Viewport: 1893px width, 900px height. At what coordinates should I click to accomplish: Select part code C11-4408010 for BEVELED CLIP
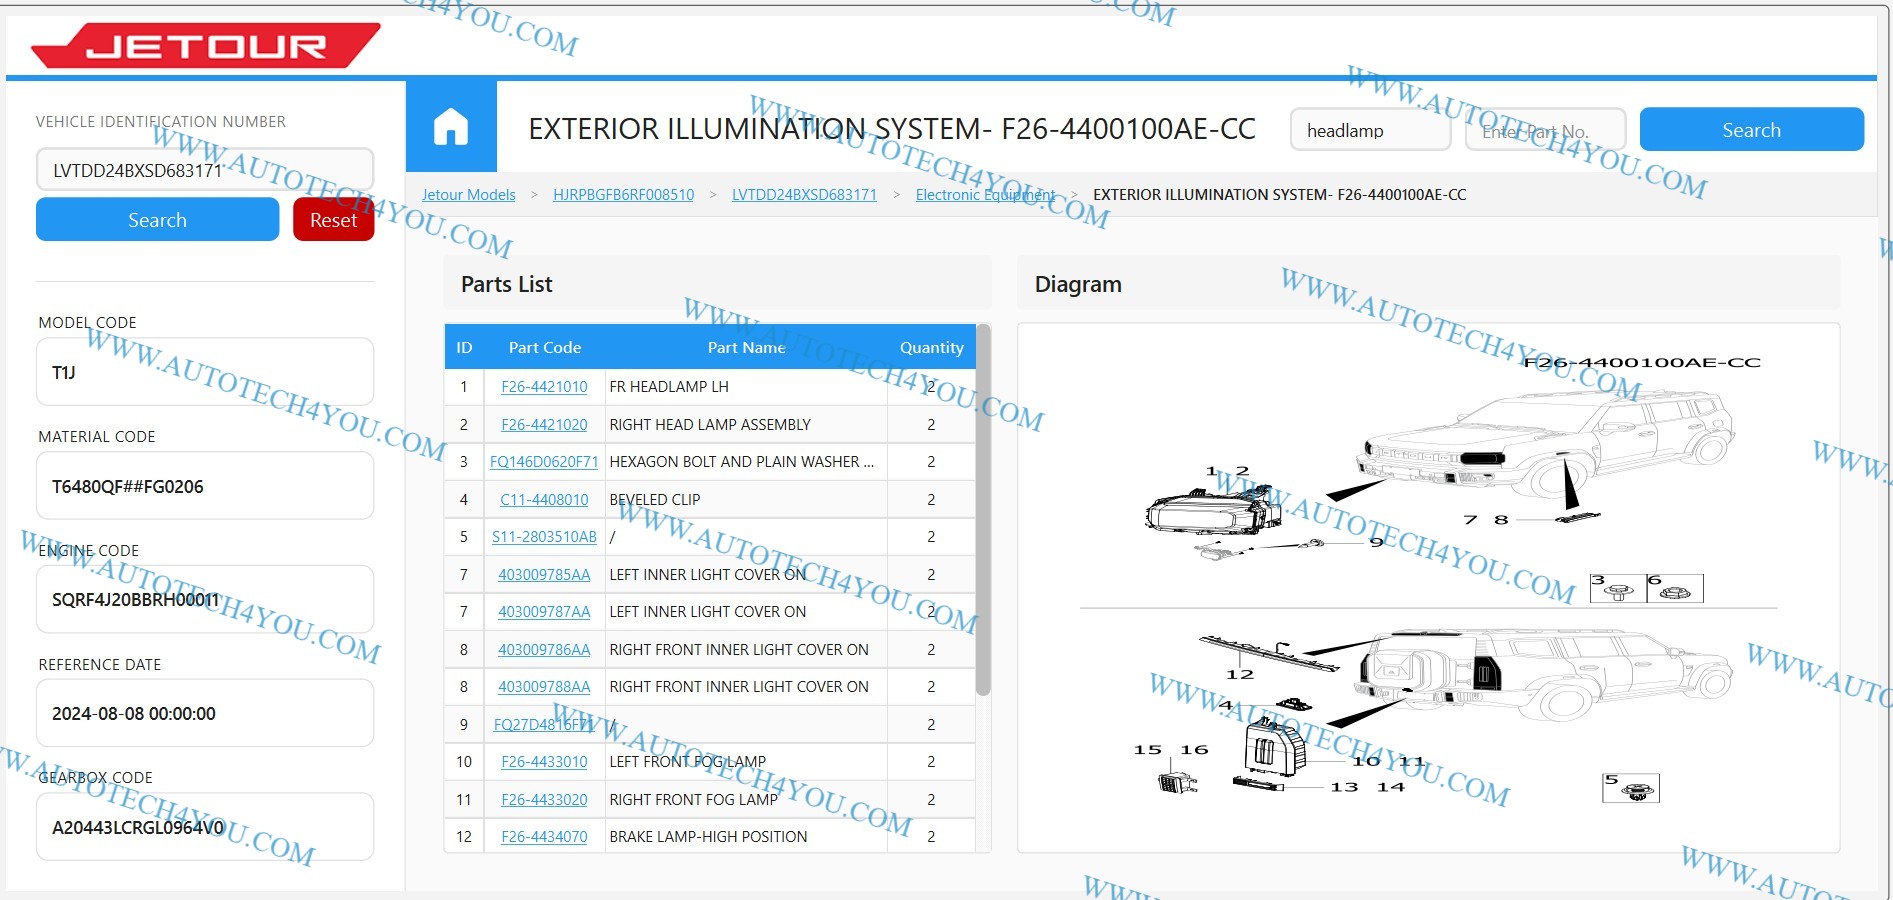[544, 499]
